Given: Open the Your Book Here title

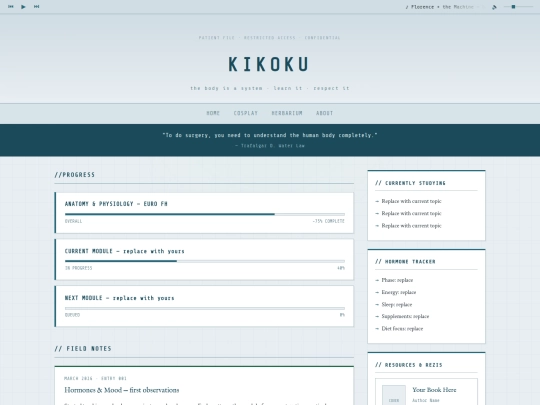Looking at the screenshot, I should [434, 390].
